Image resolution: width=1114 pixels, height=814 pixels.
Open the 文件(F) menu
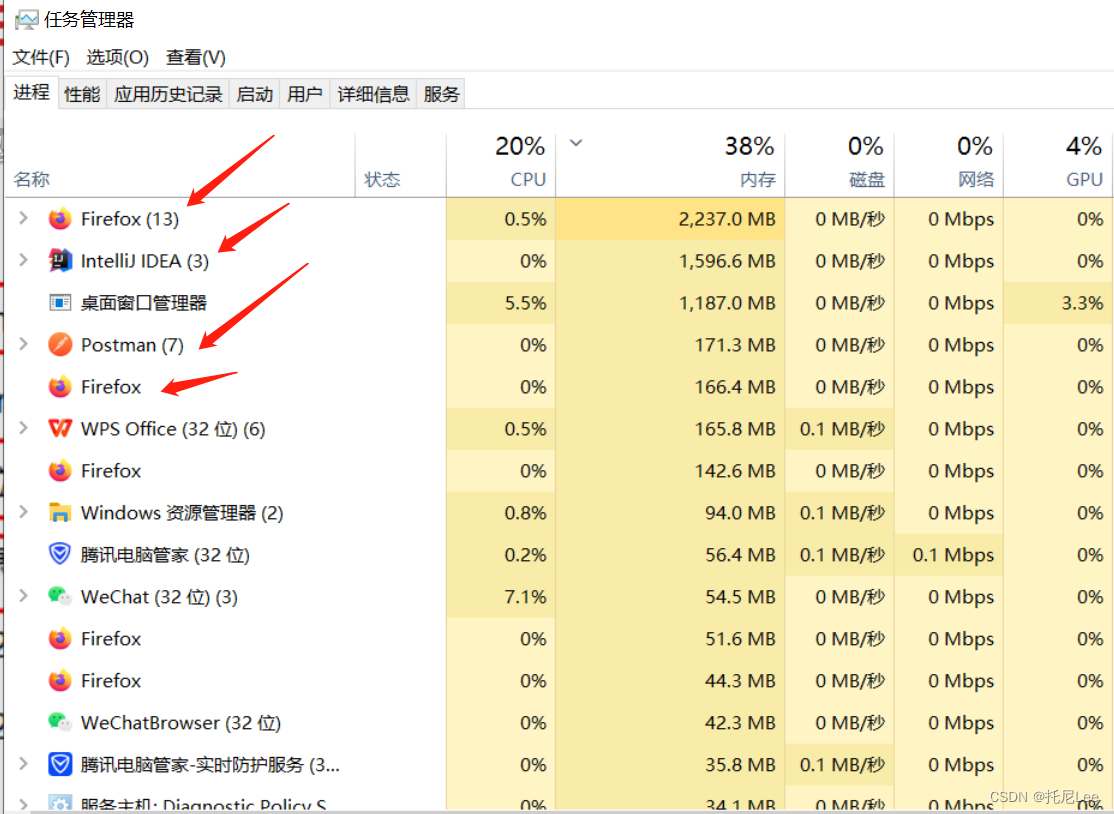pyautogui.click(x=41, y=58)
